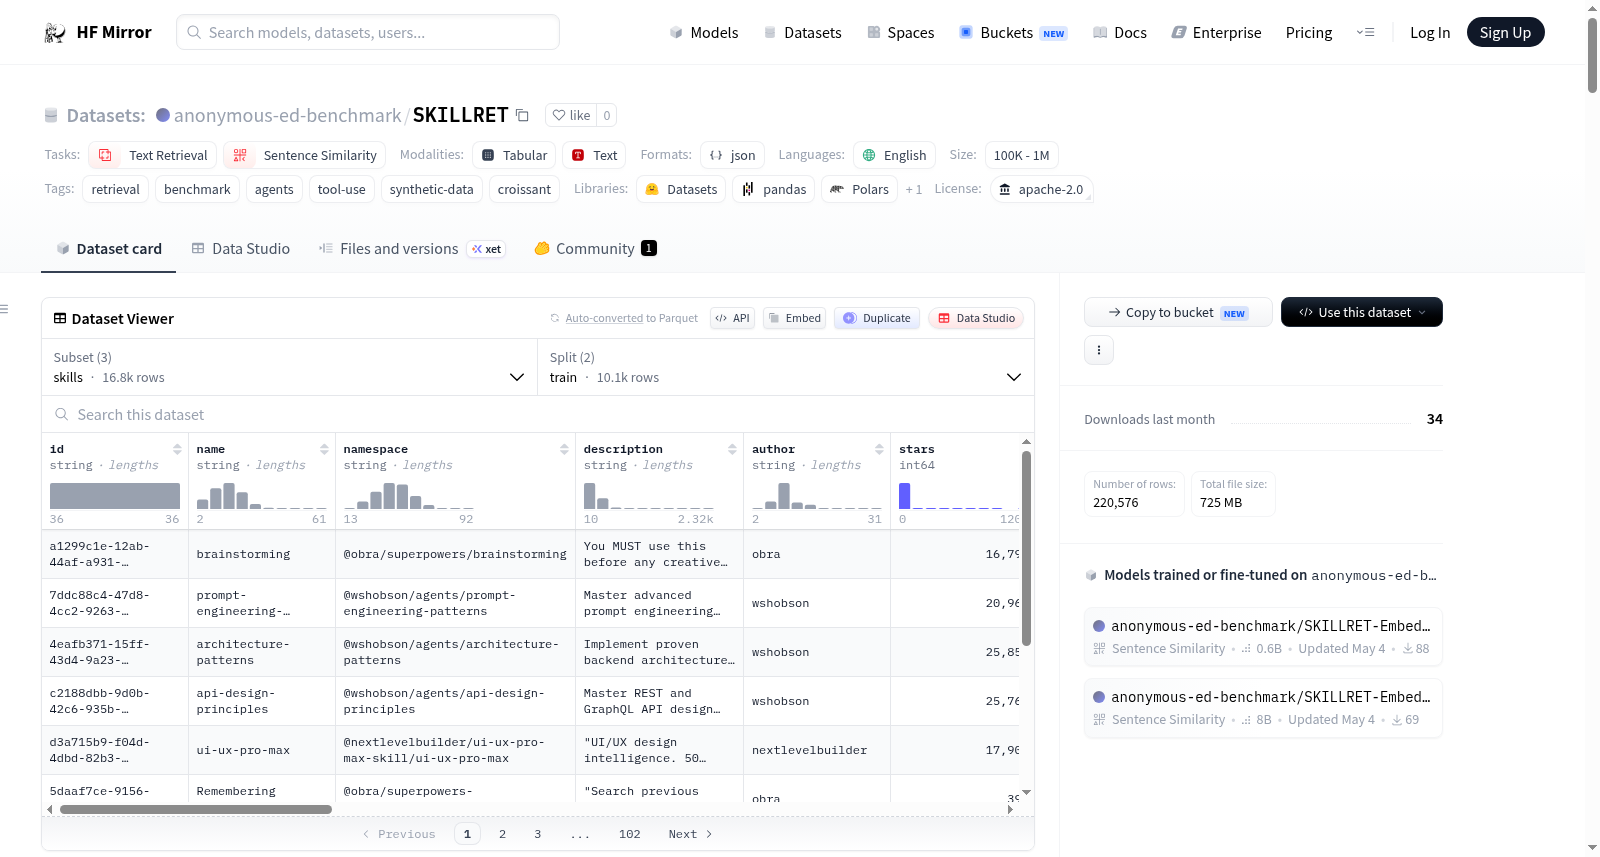
Task: Switch to the Dataset card tab
Action: pyautogui.click(x=108, y=249)
